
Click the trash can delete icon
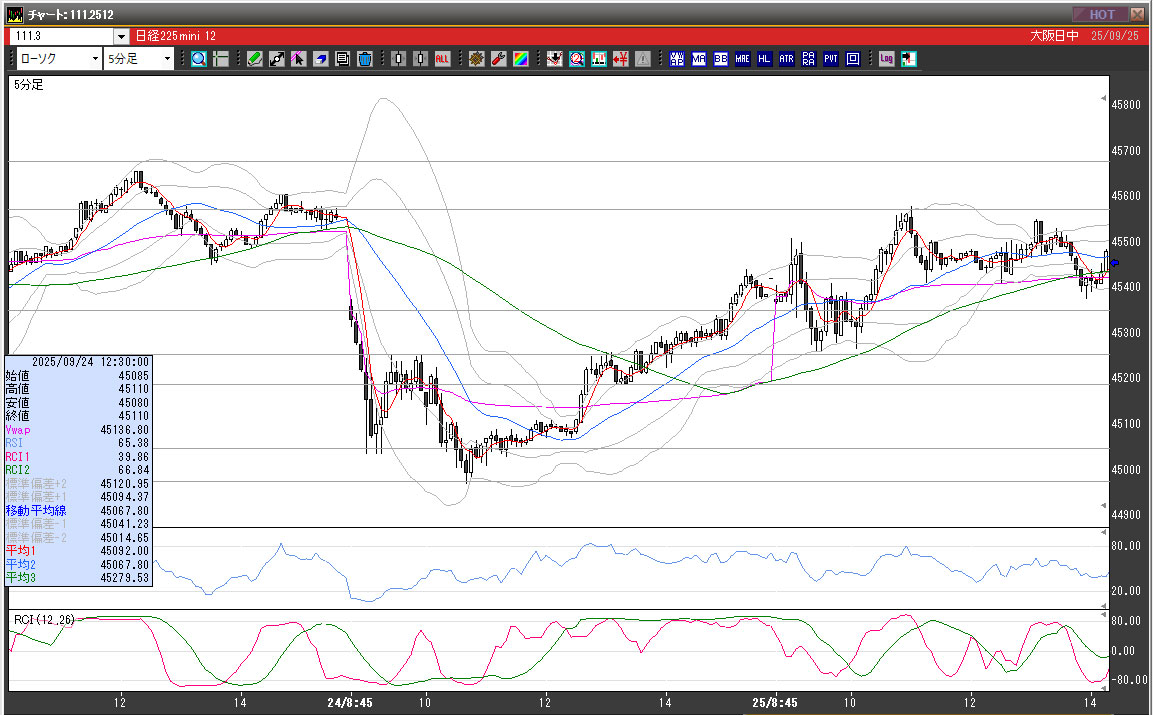(365, 59)
